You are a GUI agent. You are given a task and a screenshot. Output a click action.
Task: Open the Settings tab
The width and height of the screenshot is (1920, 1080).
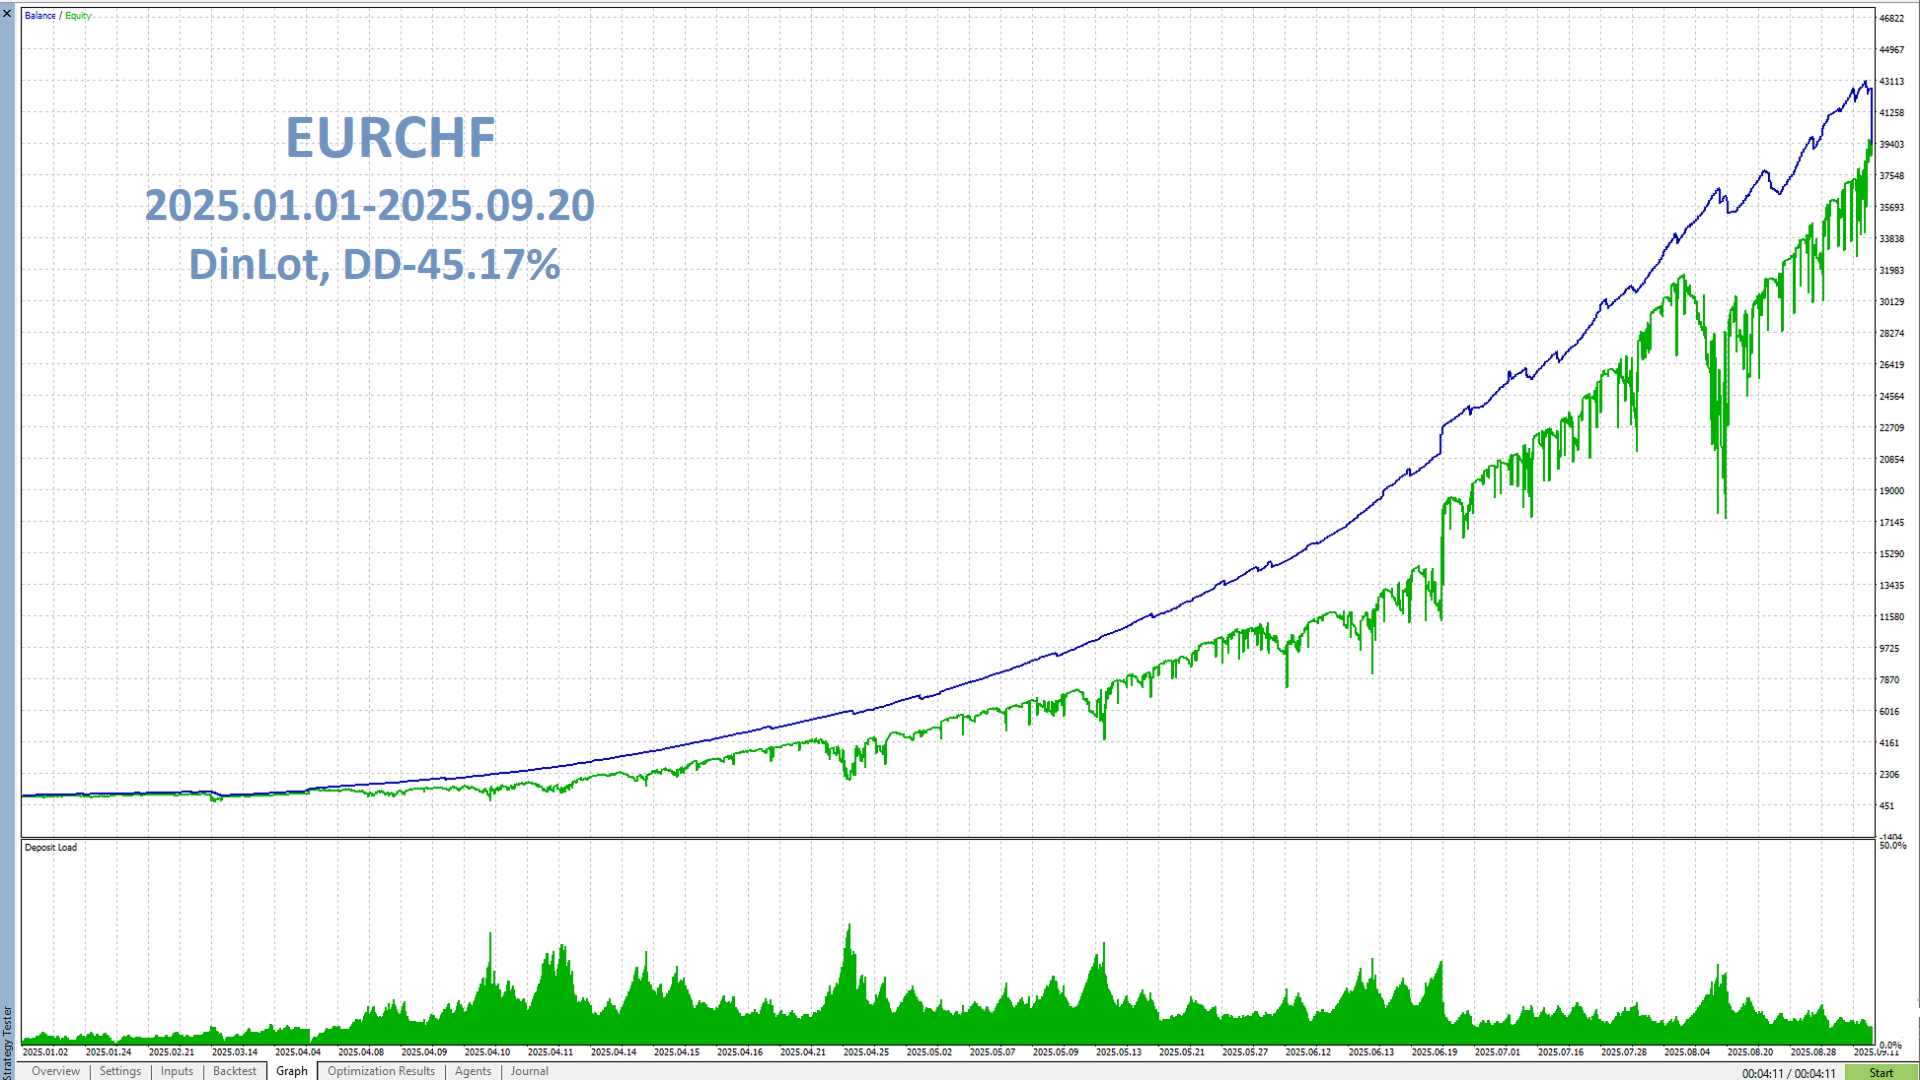click(120, 1071)
